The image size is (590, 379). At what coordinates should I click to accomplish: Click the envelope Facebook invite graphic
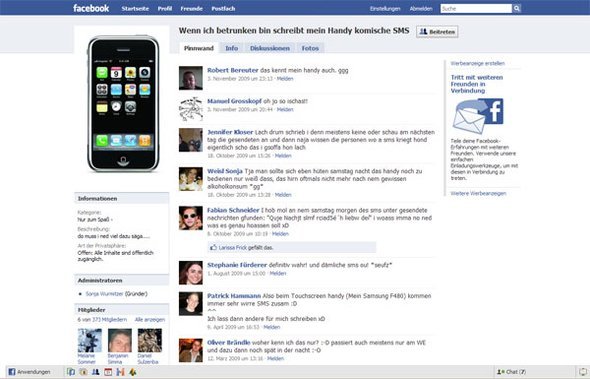click(x=478, y=116)
